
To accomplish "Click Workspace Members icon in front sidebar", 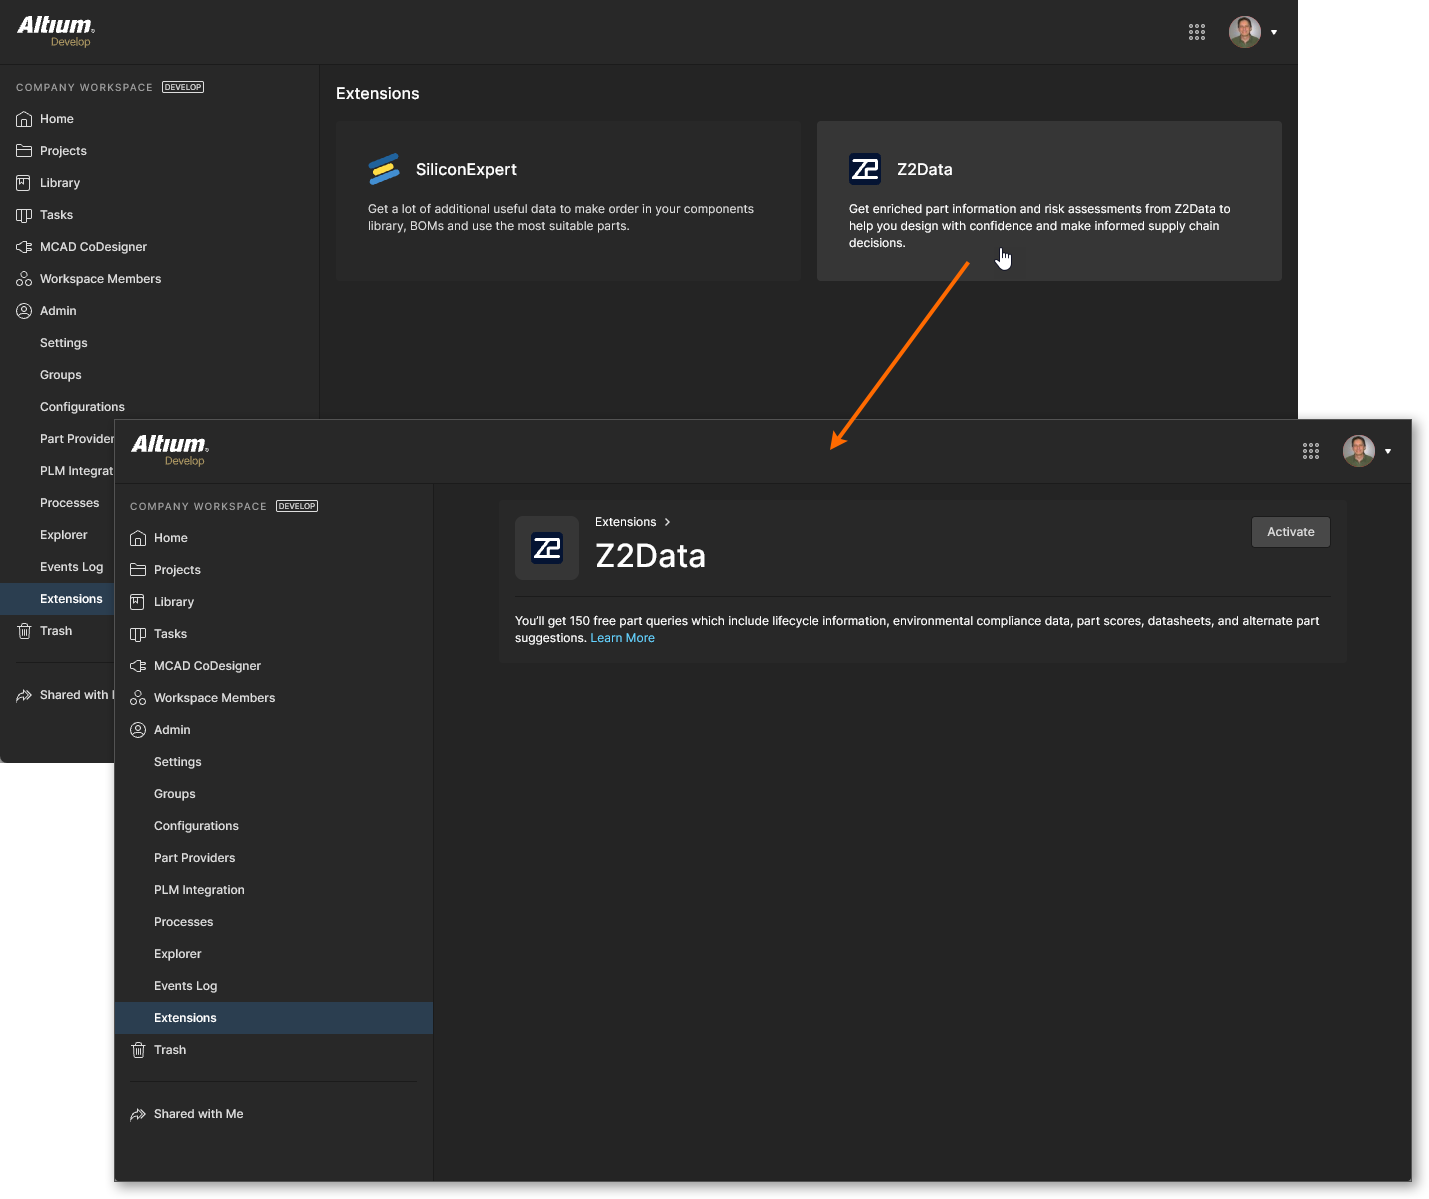I will click(138, 698).
